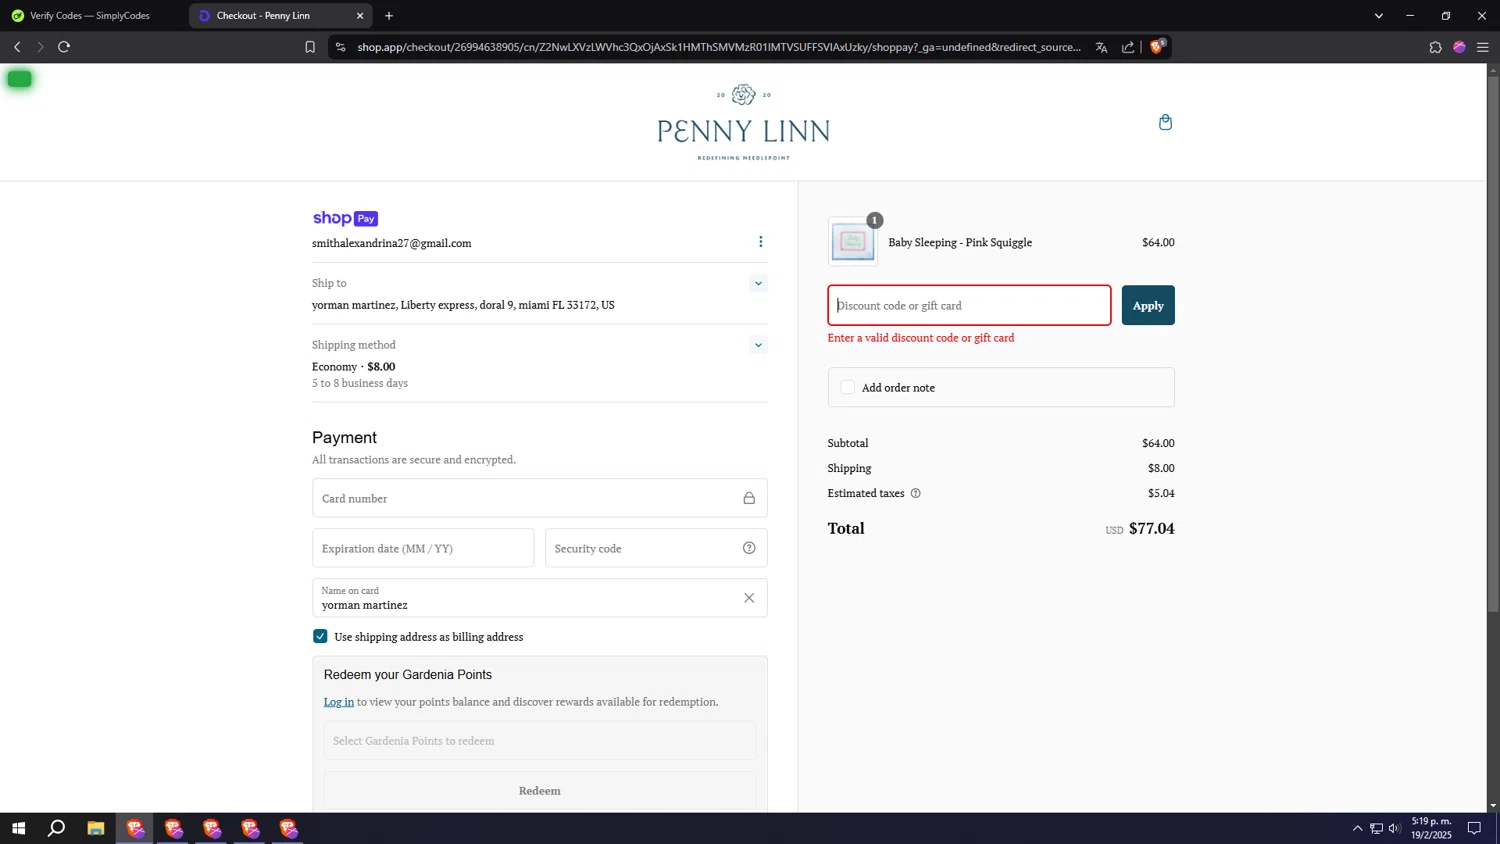Click the Card number input field
This screenshot has width=1500, height=844.
tap(539, 498)
